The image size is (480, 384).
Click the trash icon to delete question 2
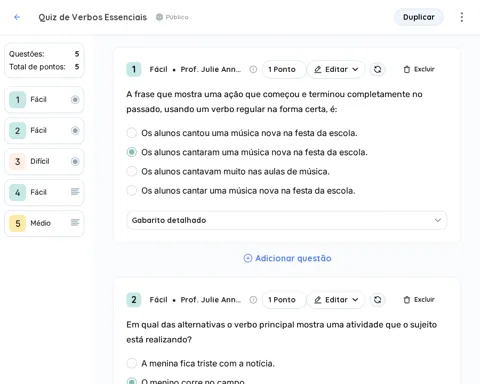[407, 300]
